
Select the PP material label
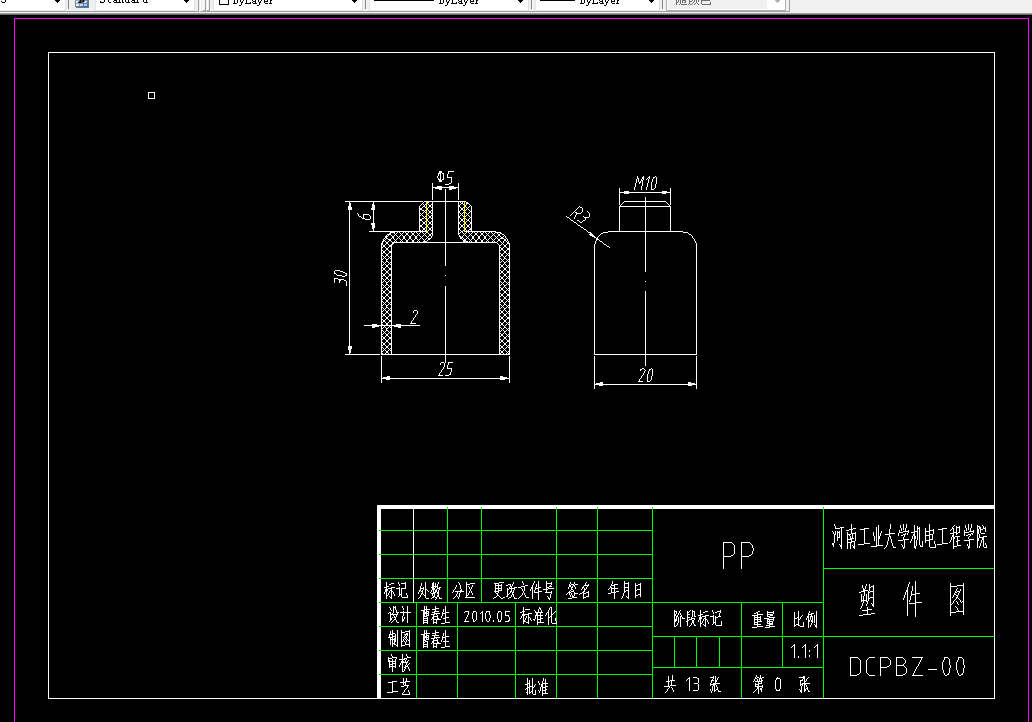coord(738,556)
